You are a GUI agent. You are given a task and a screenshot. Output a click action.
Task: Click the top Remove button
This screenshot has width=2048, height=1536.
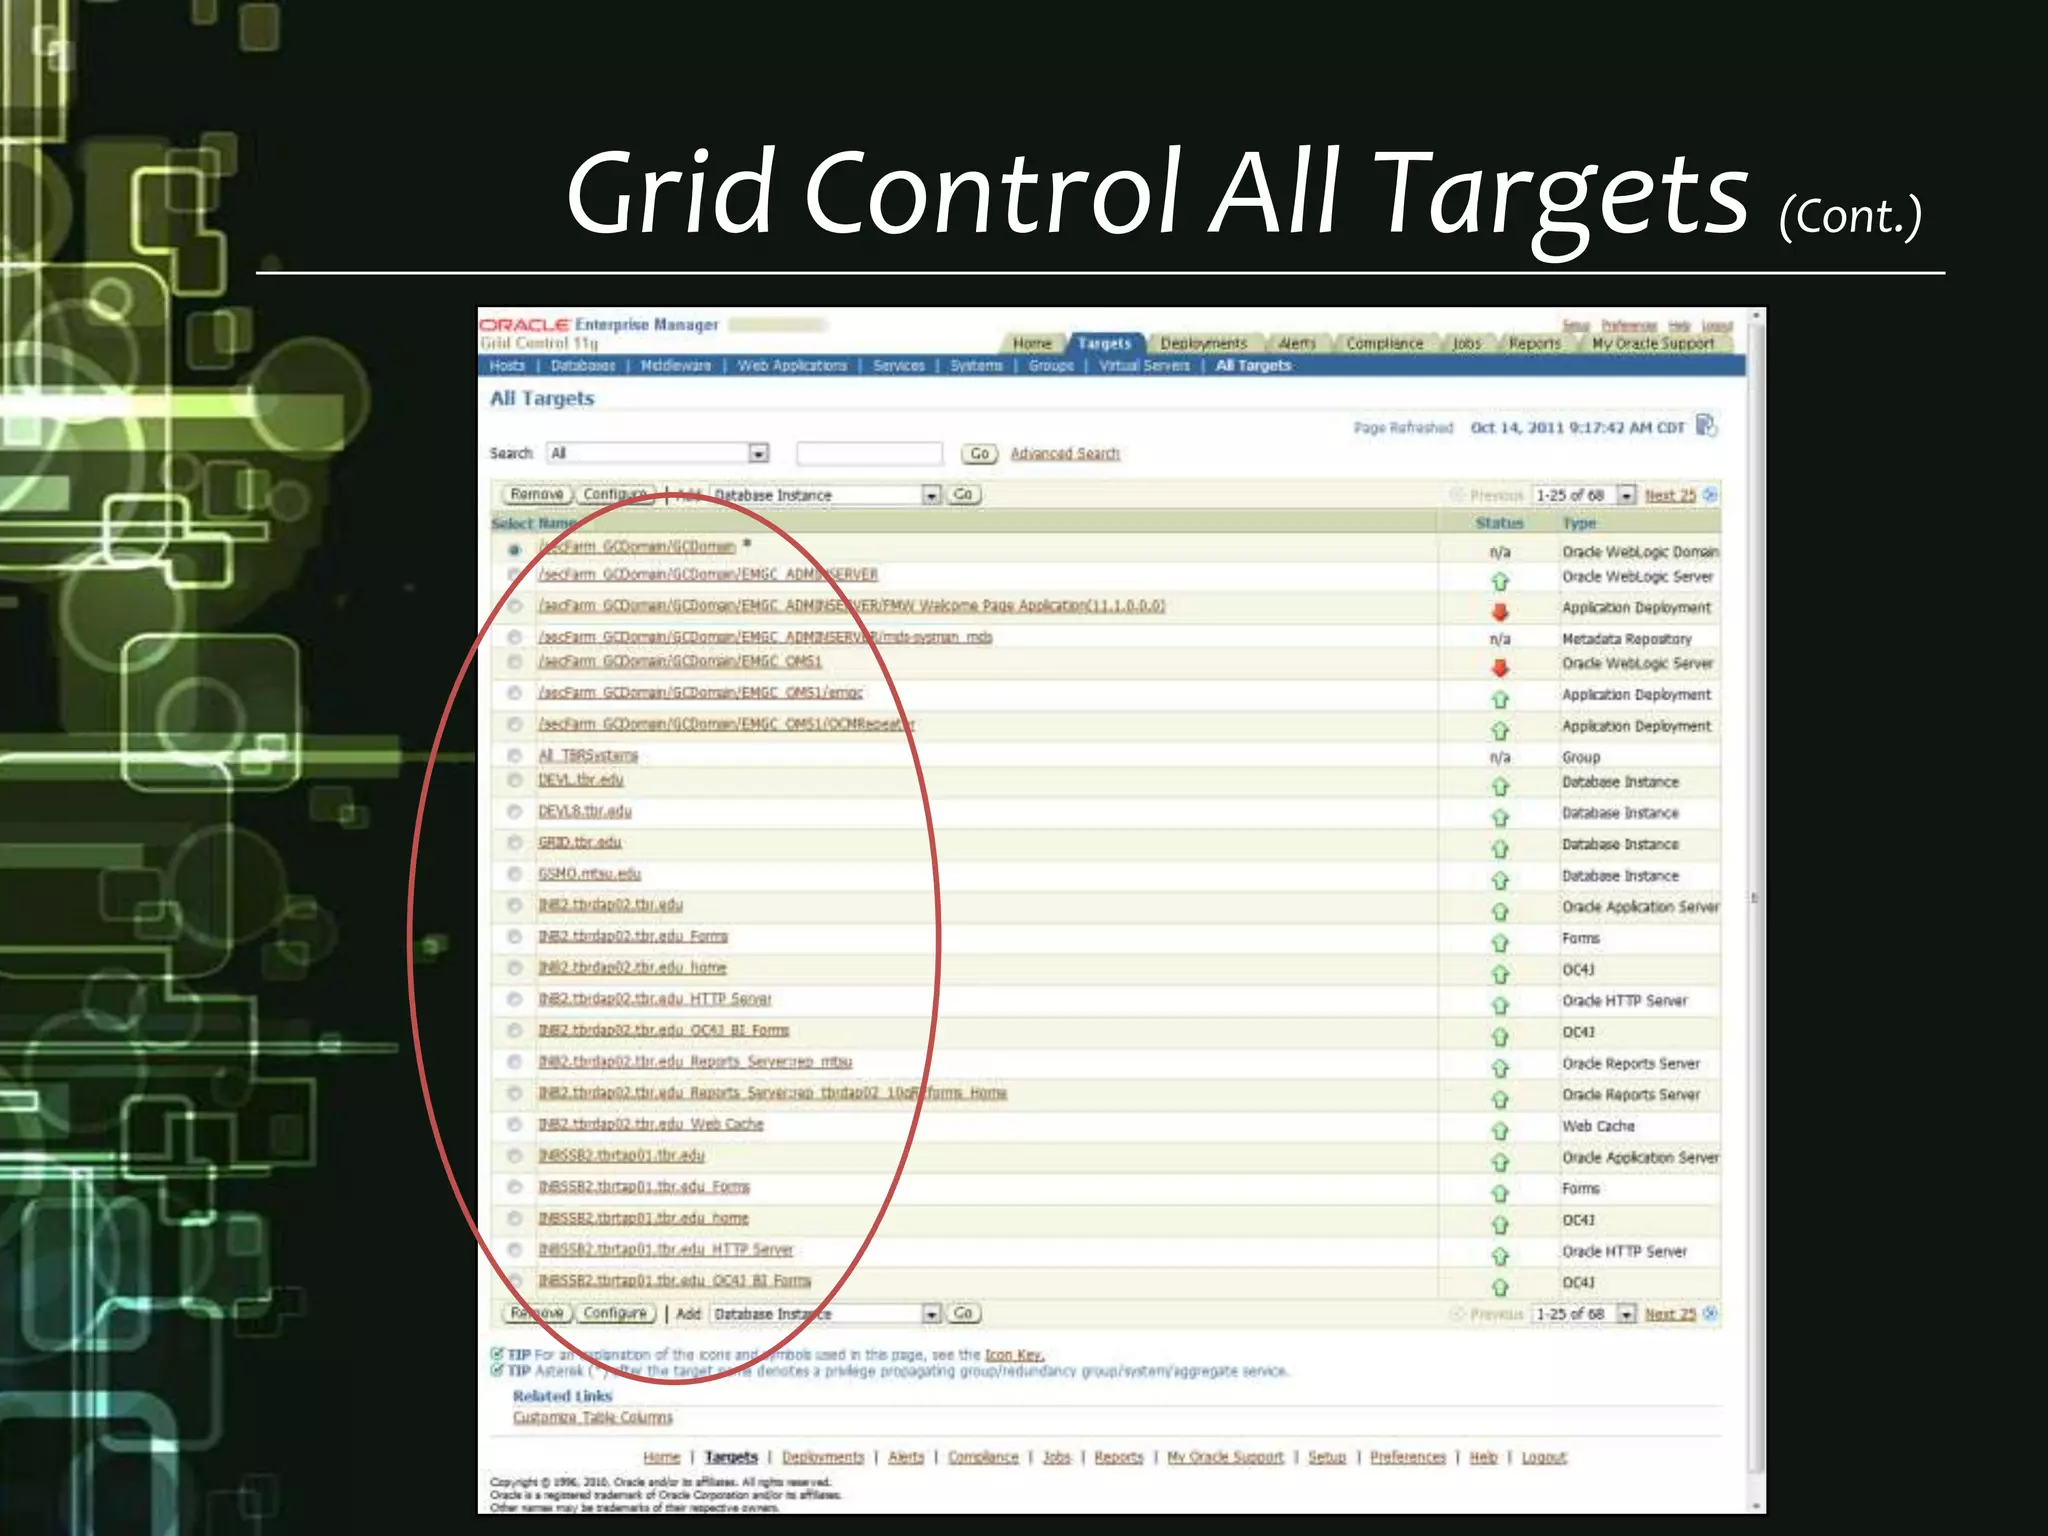coord(536,495)
